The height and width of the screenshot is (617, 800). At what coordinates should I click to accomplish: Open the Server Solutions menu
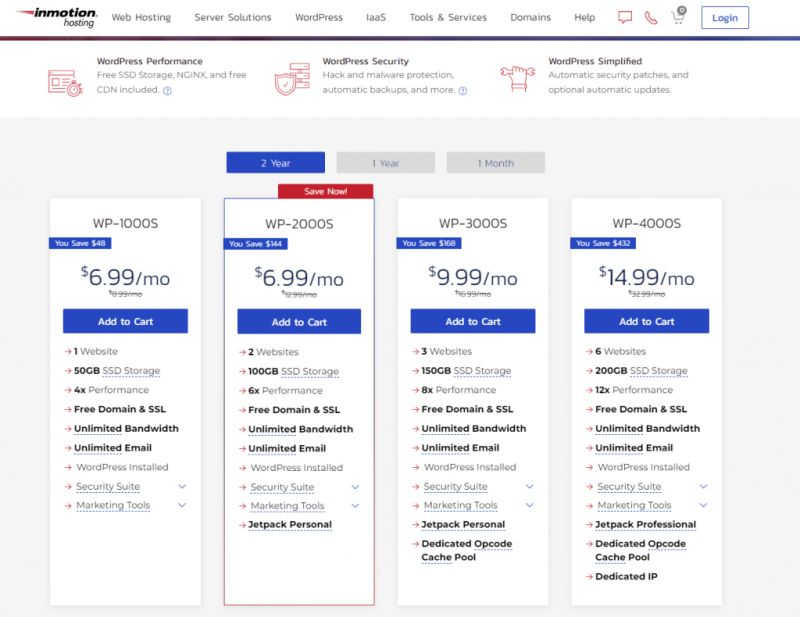(x=231, y=17)
